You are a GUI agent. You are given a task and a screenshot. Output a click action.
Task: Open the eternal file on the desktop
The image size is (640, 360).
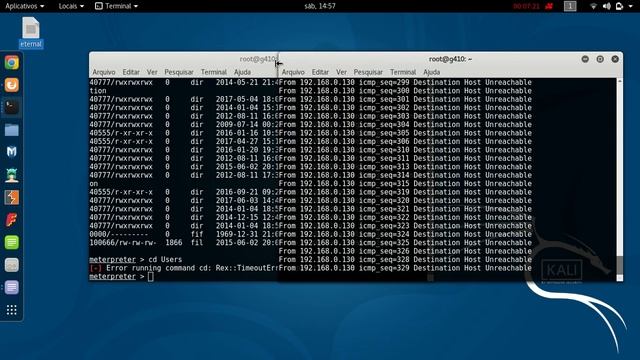tap(31, 32)
